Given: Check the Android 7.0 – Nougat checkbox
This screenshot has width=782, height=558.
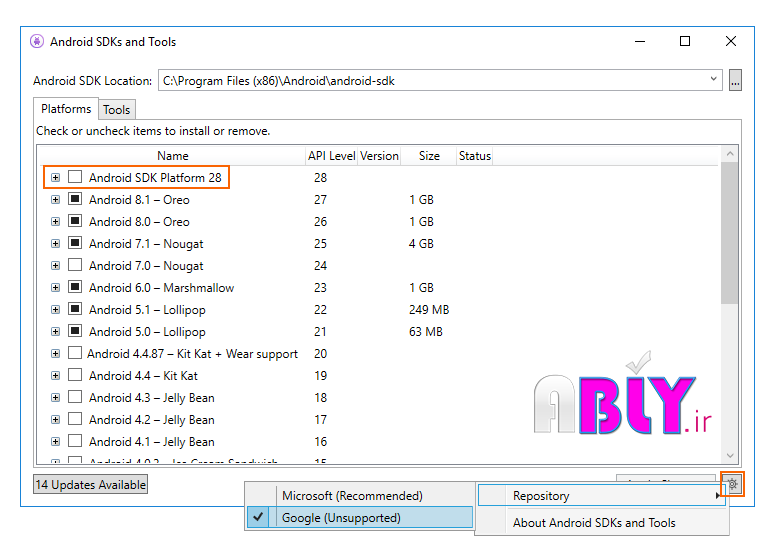Looking at the screenshot, I should pyautogui.click(x=75, y=265).
